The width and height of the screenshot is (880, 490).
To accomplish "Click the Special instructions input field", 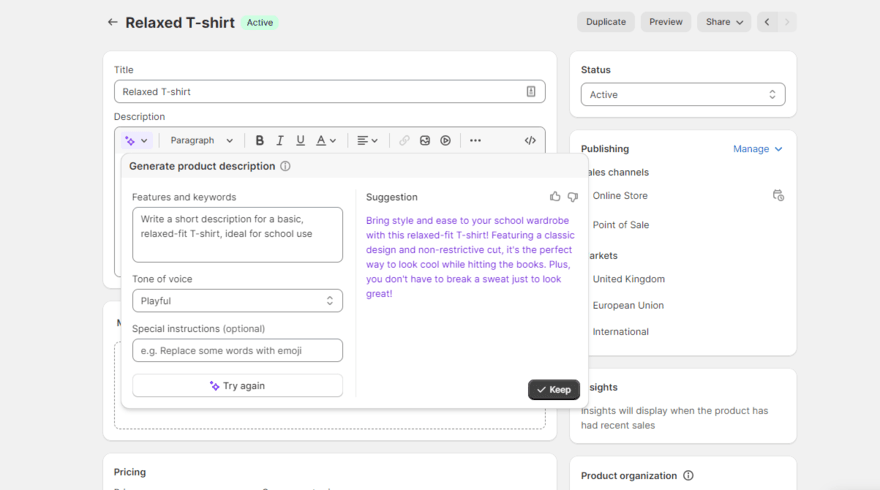I will (x=237, y=351).
